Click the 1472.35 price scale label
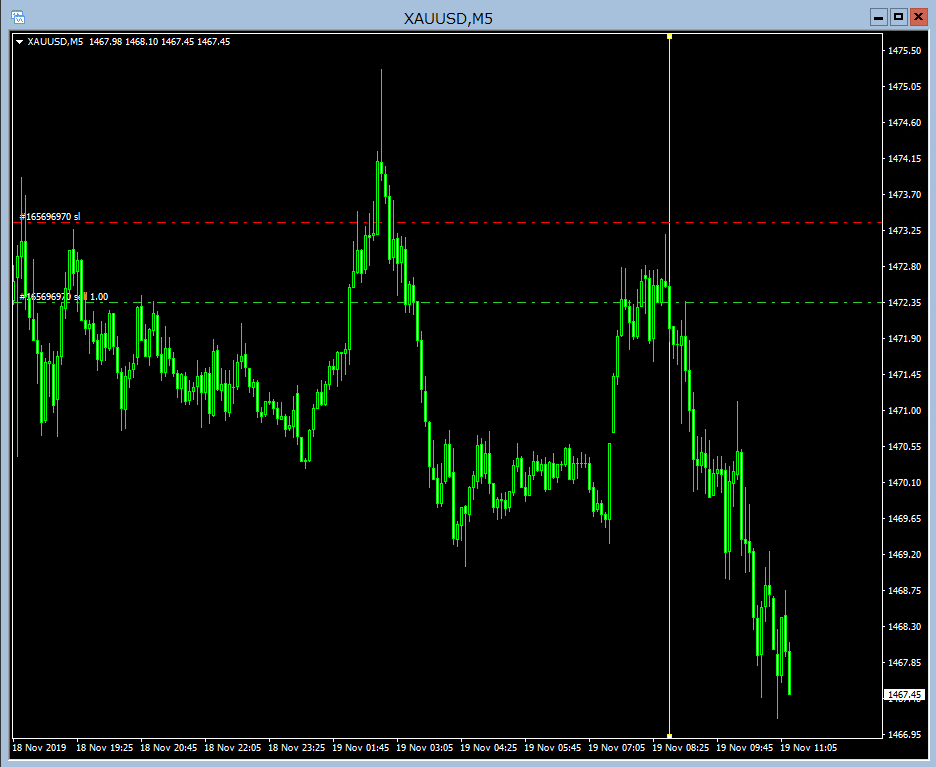This screenshot has height=767, width=936. (904, 303)
